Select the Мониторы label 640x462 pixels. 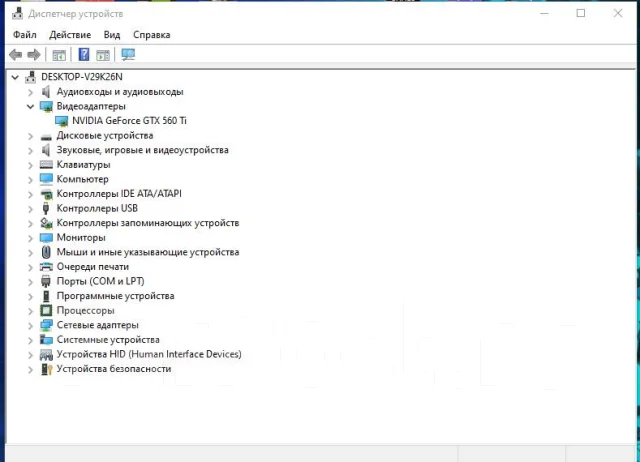(81, 238)
